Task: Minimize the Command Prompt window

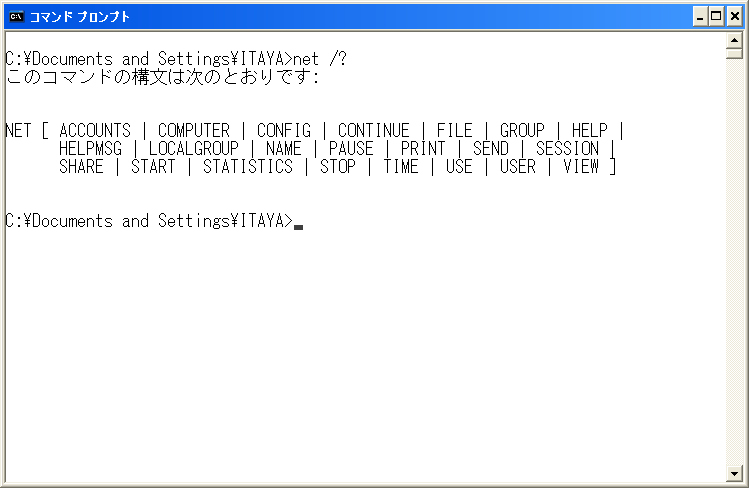Action: 700,17
